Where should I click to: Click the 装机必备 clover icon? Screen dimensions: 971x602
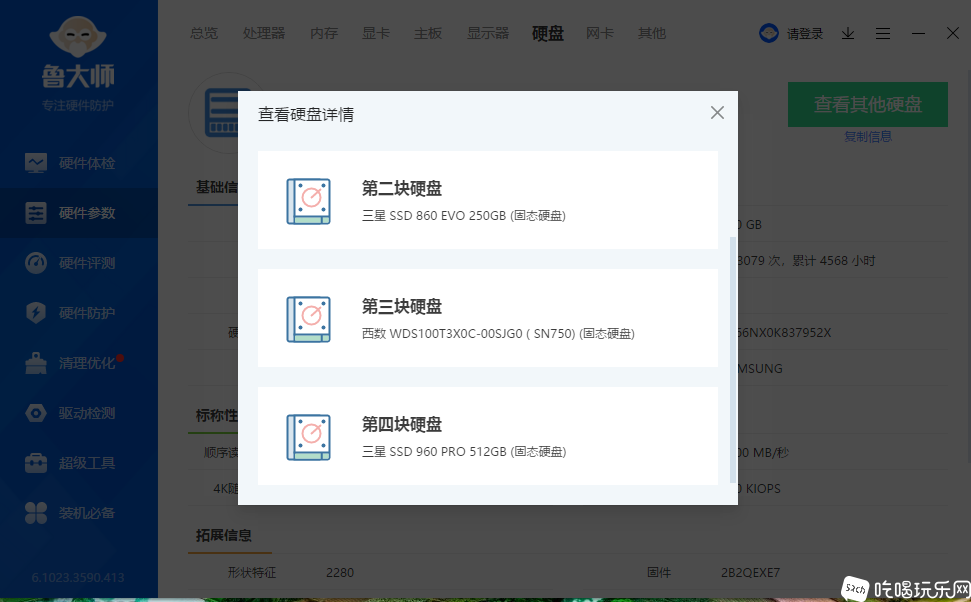click(36, 513)
